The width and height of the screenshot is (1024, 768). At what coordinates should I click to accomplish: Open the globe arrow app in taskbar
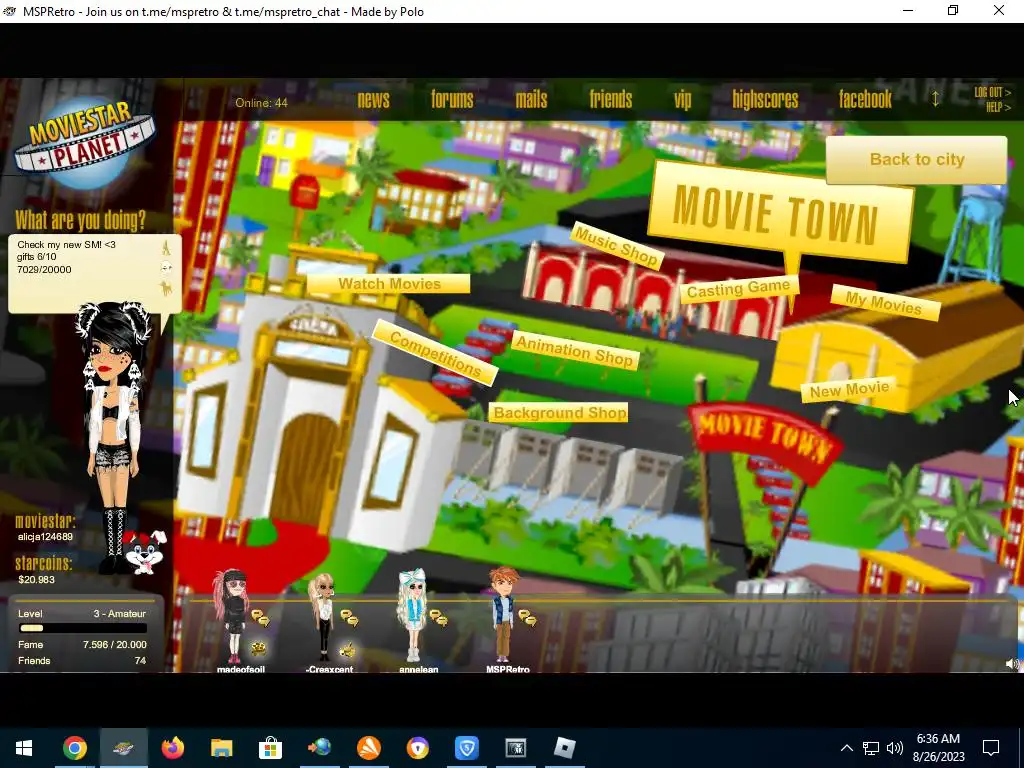coord(319,748)
